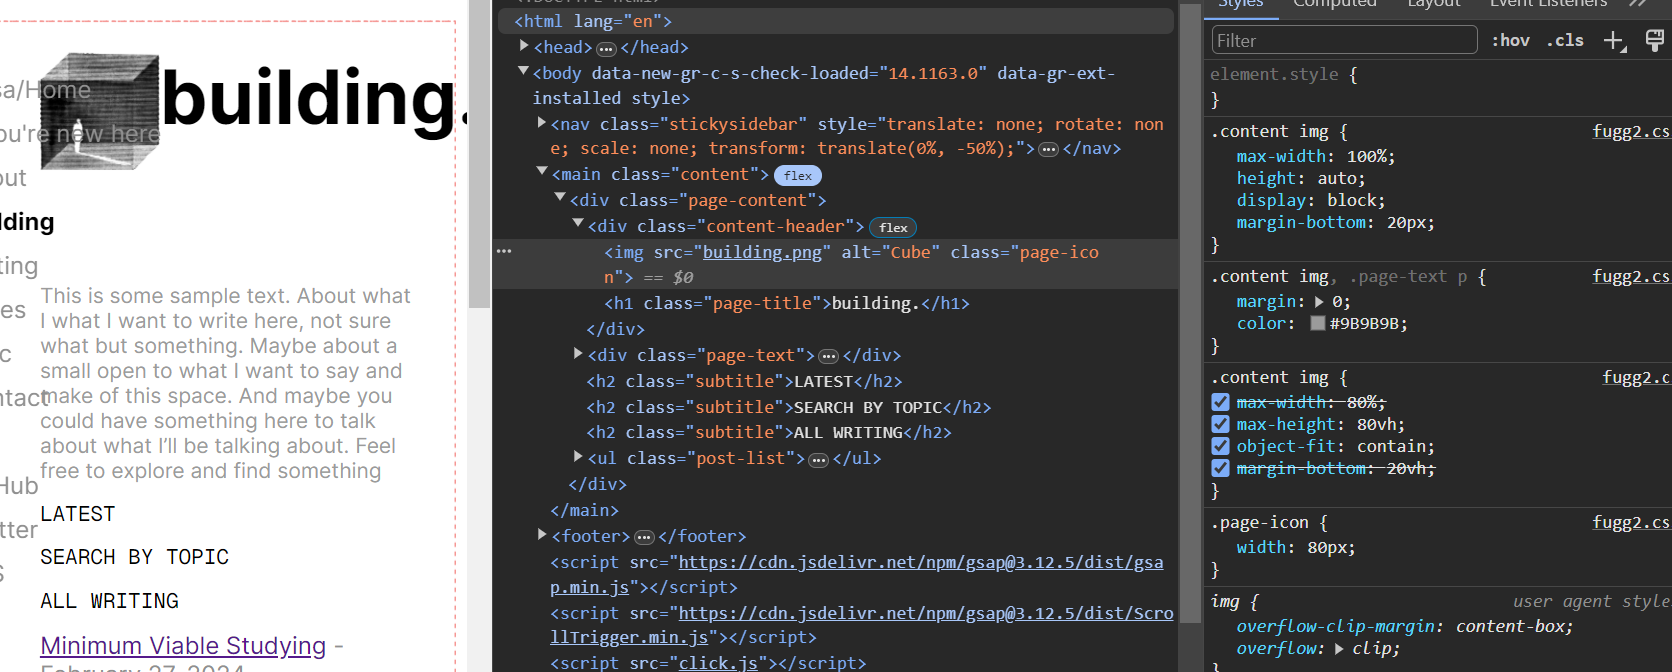
Task: Open fugg2.css link beside .content img, .page-text p
Action: click(x=1632, y=277)
